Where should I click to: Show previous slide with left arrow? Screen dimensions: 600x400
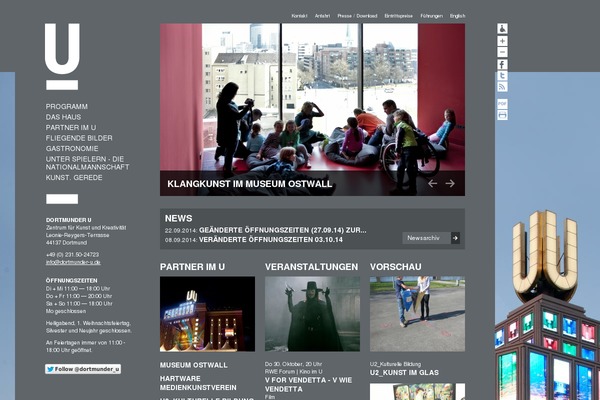[432, 183]
